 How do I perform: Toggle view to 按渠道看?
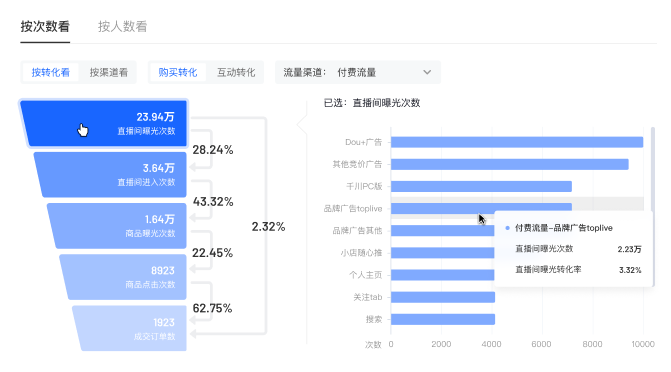108,72
